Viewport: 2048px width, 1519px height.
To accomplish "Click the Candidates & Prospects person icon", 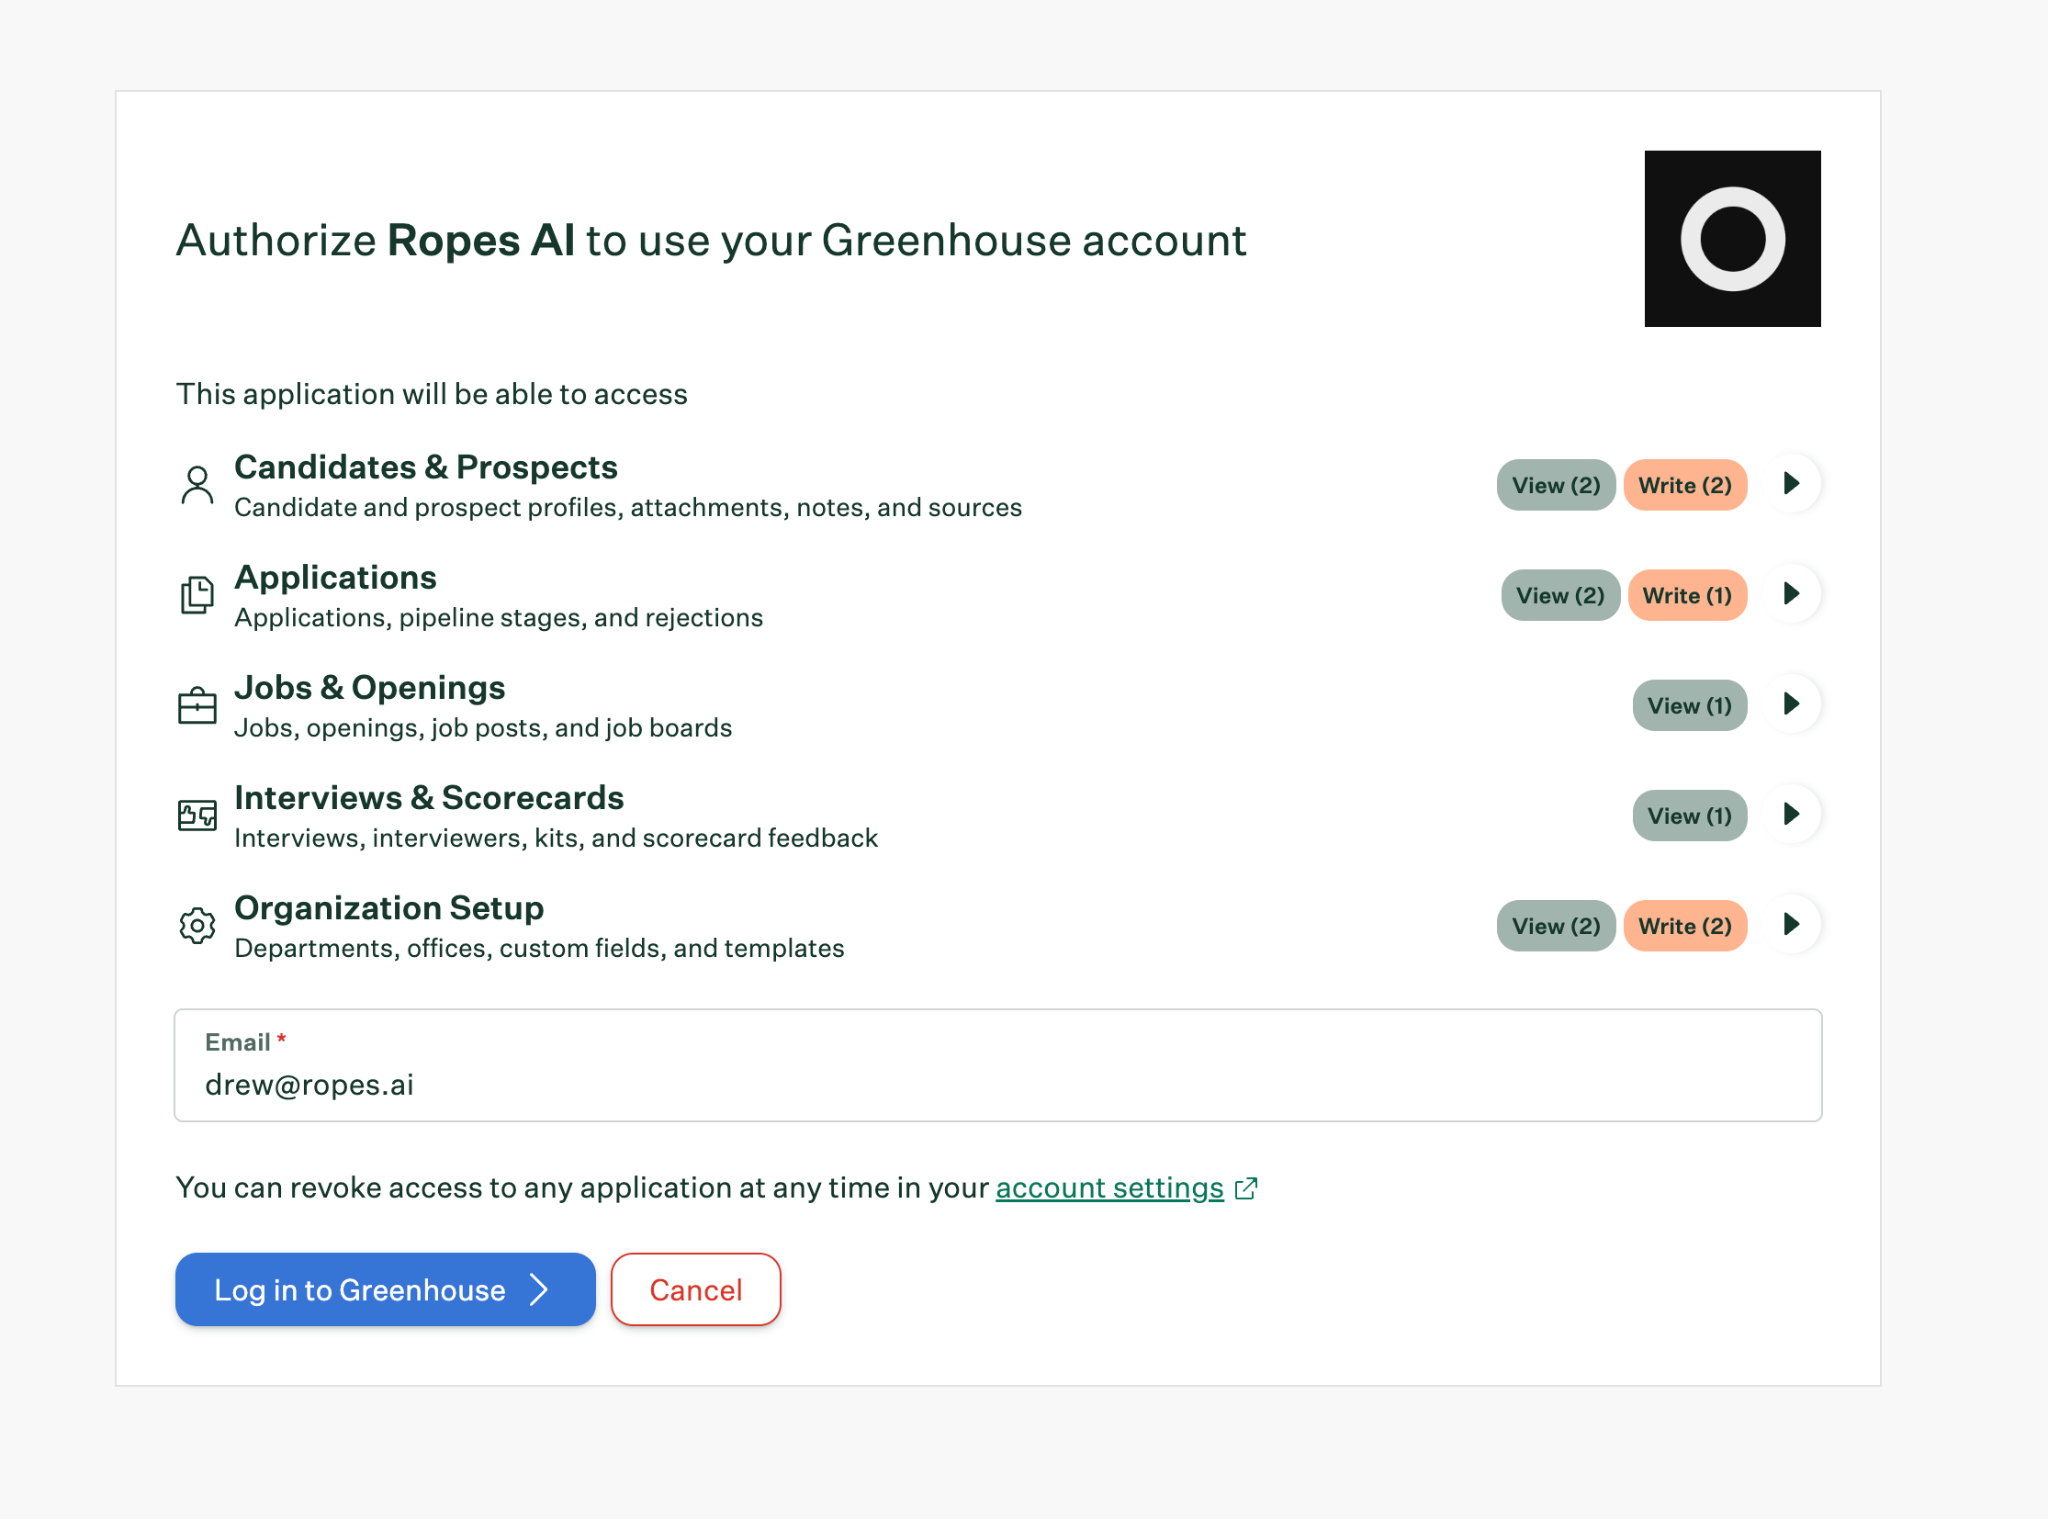I will click(x=197, y=485).
